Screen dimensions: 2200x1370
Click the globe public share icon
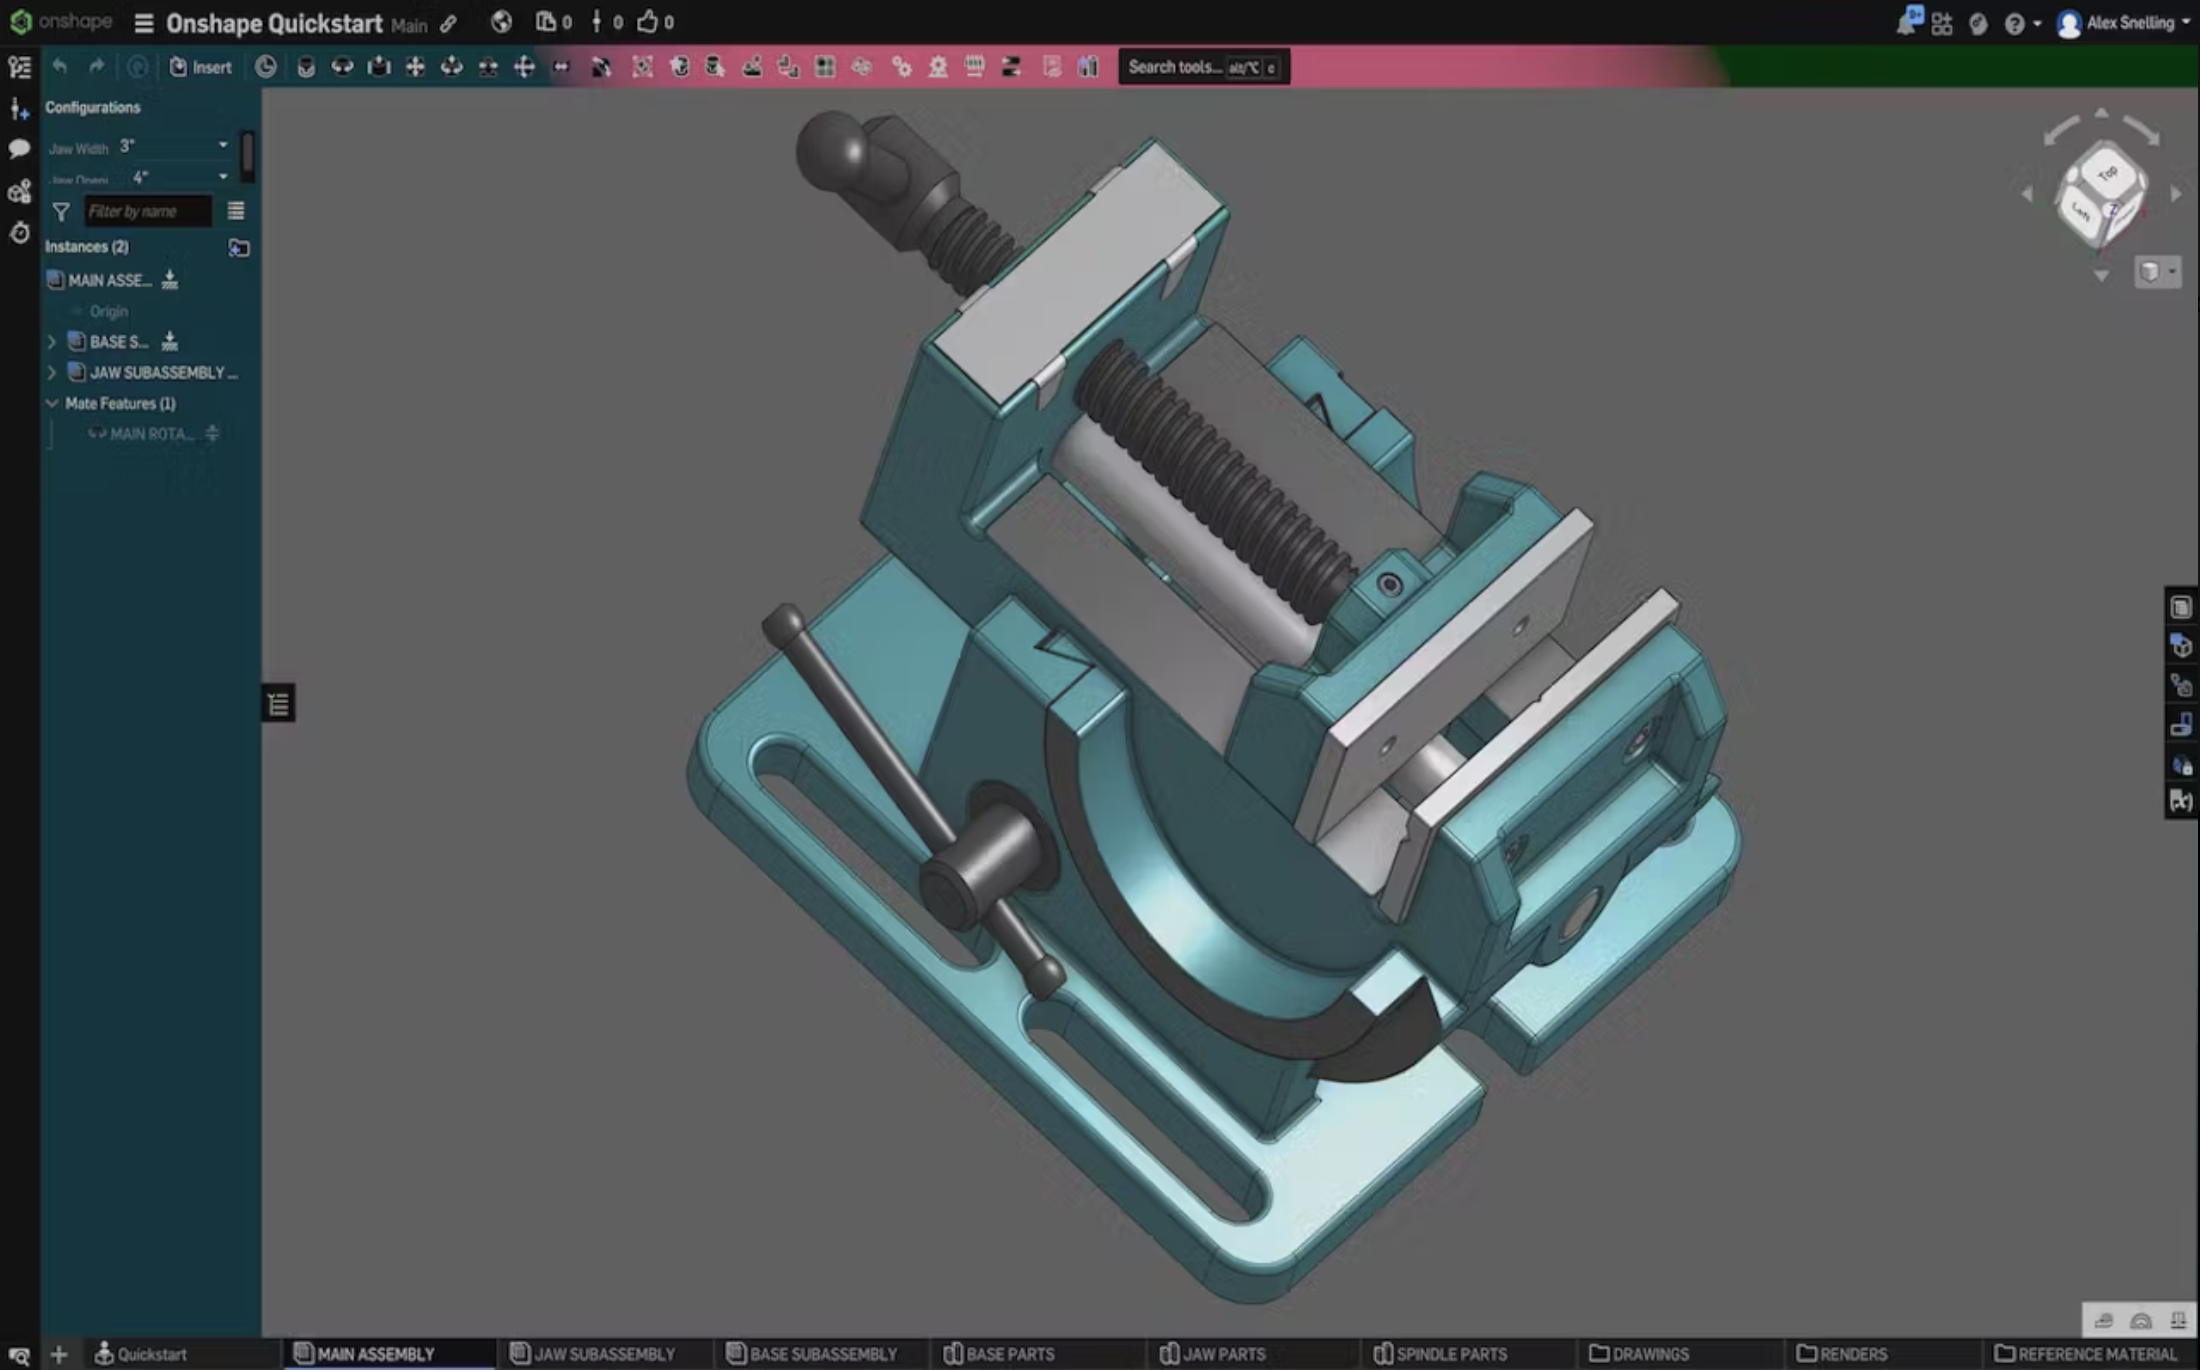tap(502, 22)
